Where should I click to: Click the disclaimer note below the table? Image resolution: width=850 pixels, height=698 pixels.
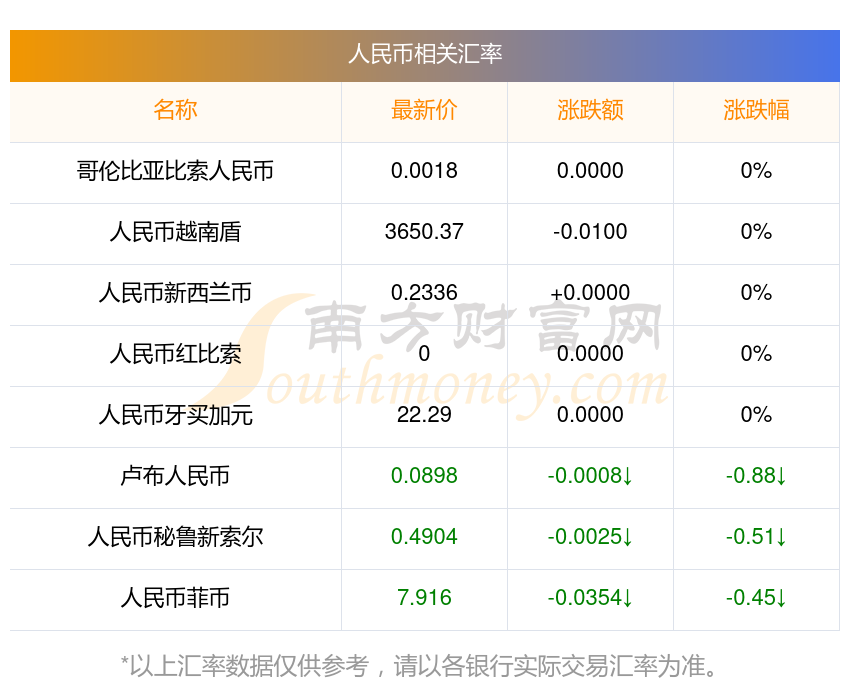(418, 666)
